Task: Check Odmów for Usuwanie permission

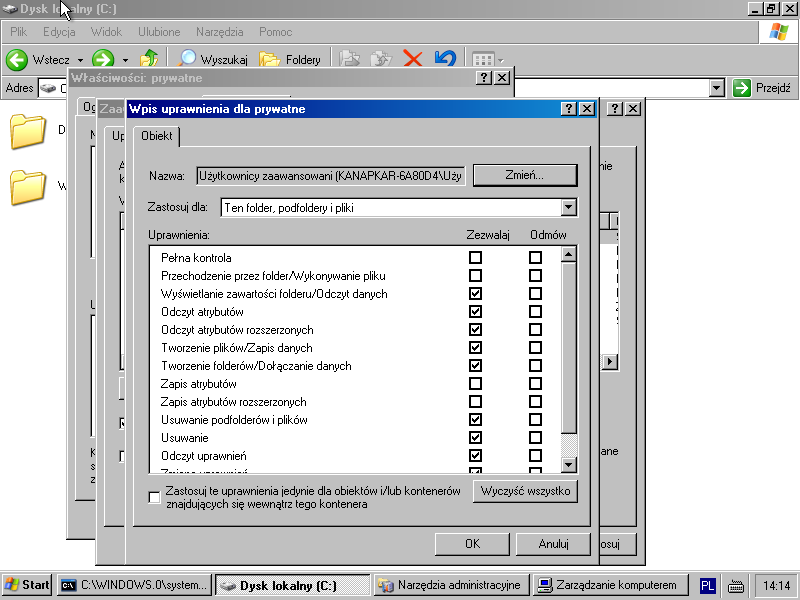Action: click(x=535, y=438)
